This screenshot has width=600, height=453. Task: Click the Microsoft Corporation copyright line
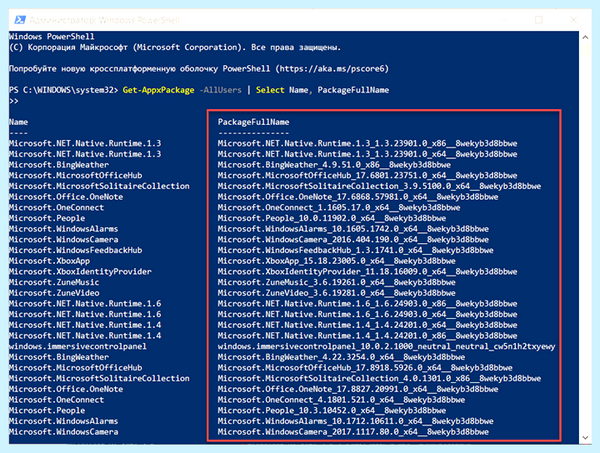click(x=175, y=47)
